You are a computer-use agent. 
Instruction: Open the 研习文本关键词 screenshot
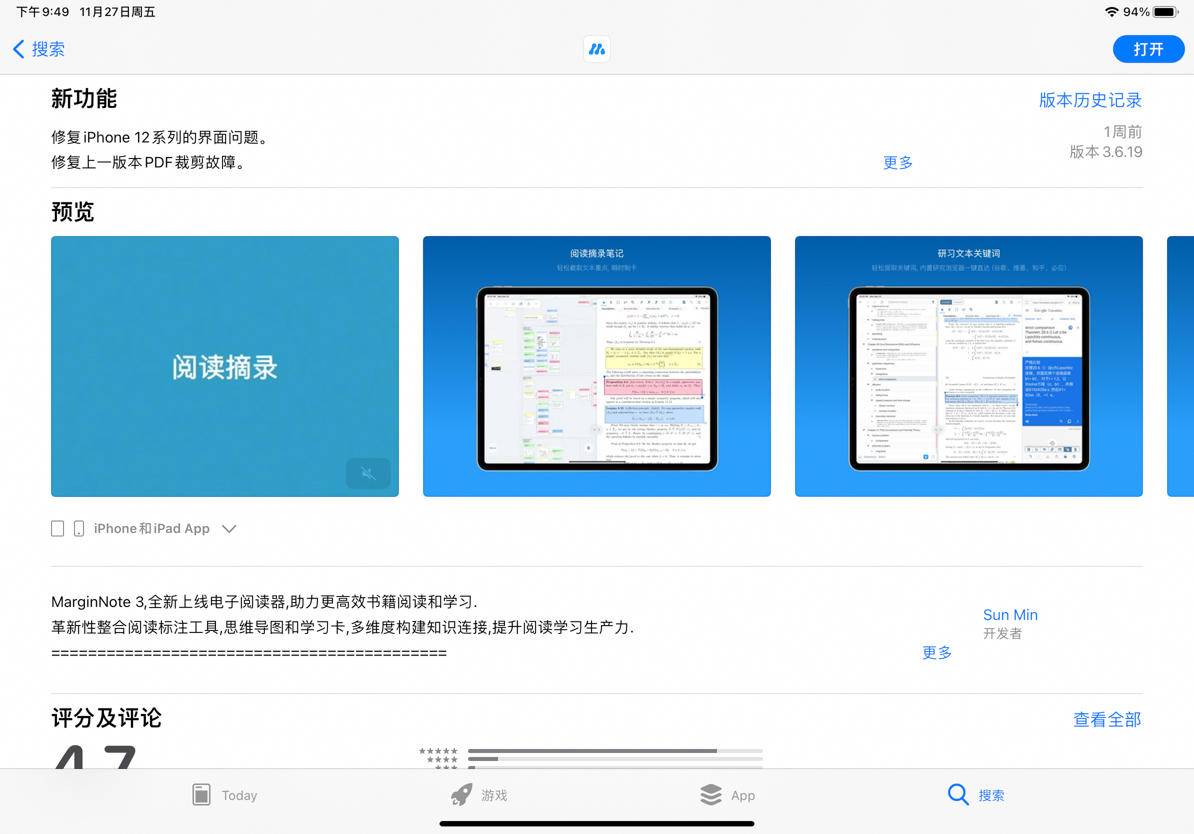tap(969, 366)
